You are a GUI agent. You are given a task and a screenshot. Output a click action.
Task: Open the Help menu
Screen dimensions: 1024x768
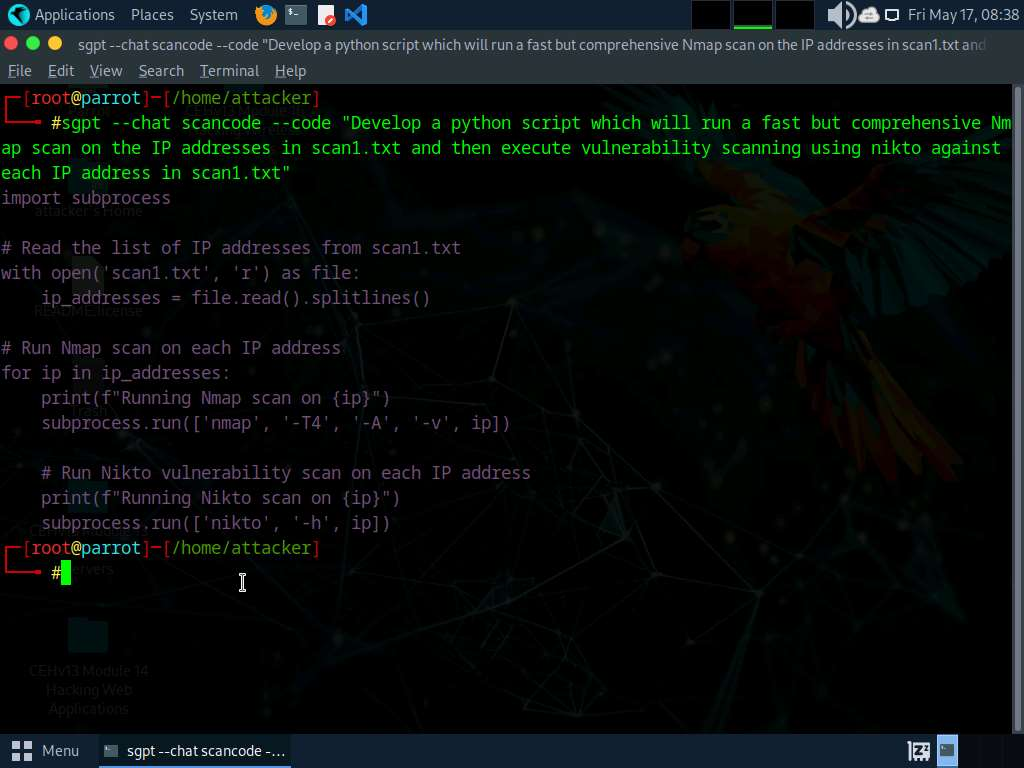(x=290, y=71)
